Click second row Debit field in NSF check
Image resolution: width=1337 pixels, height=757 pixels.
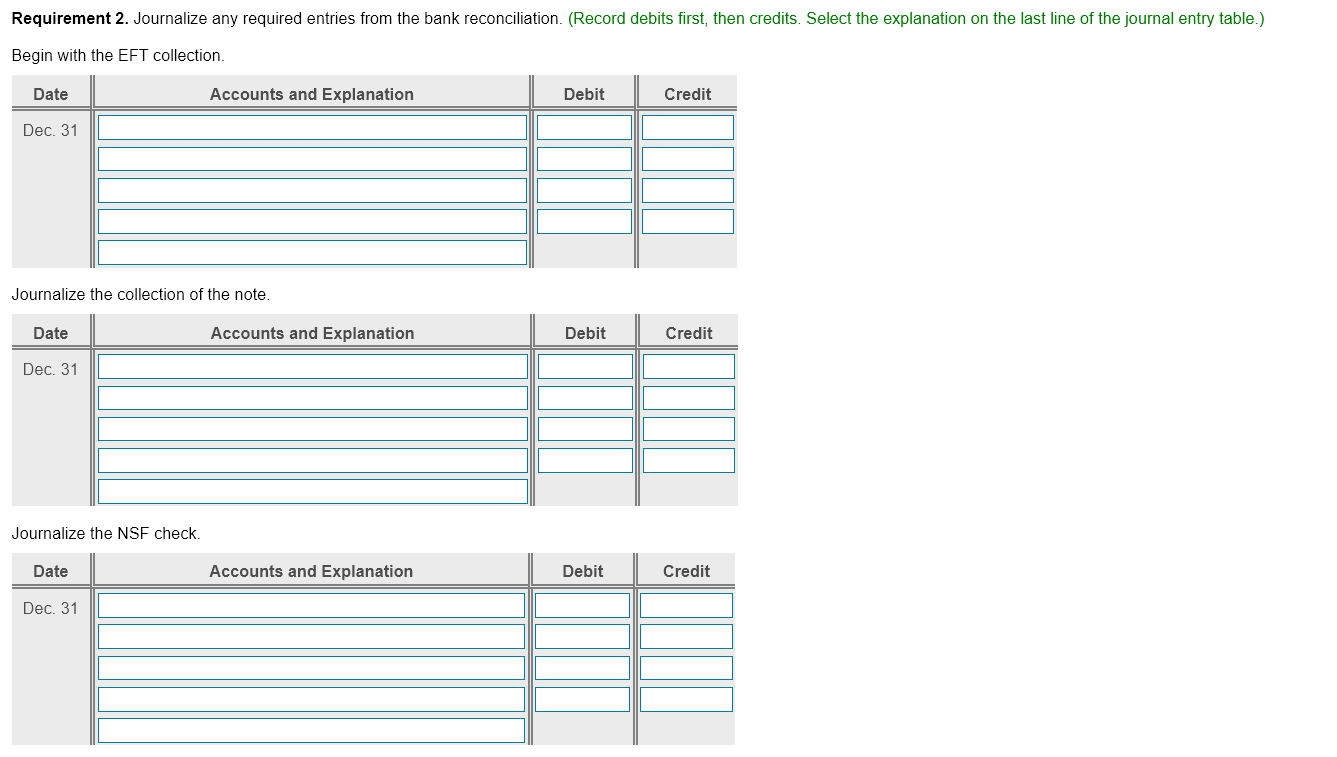(x=582, y=636)
